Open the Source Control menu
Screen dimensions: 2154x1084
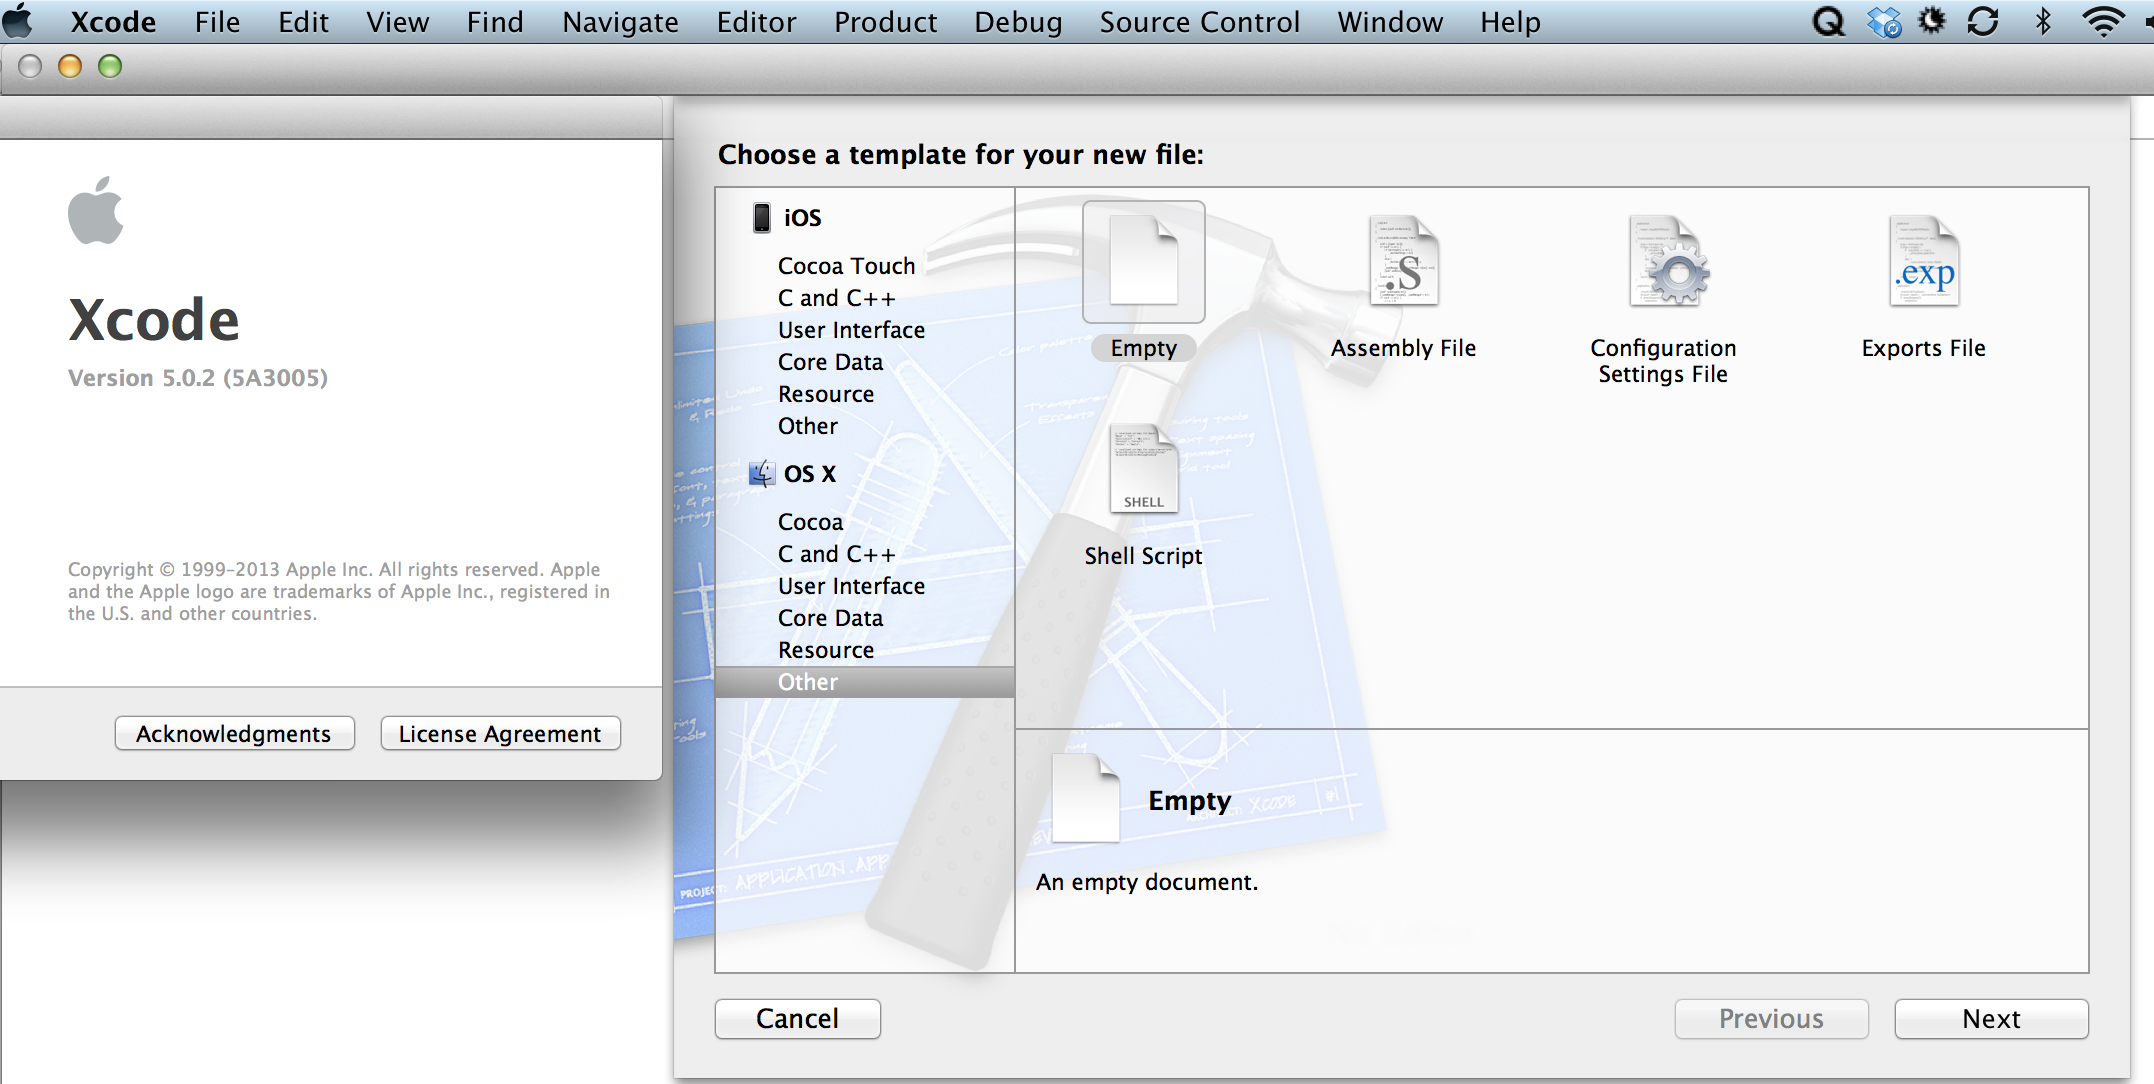coord(1199,22)
